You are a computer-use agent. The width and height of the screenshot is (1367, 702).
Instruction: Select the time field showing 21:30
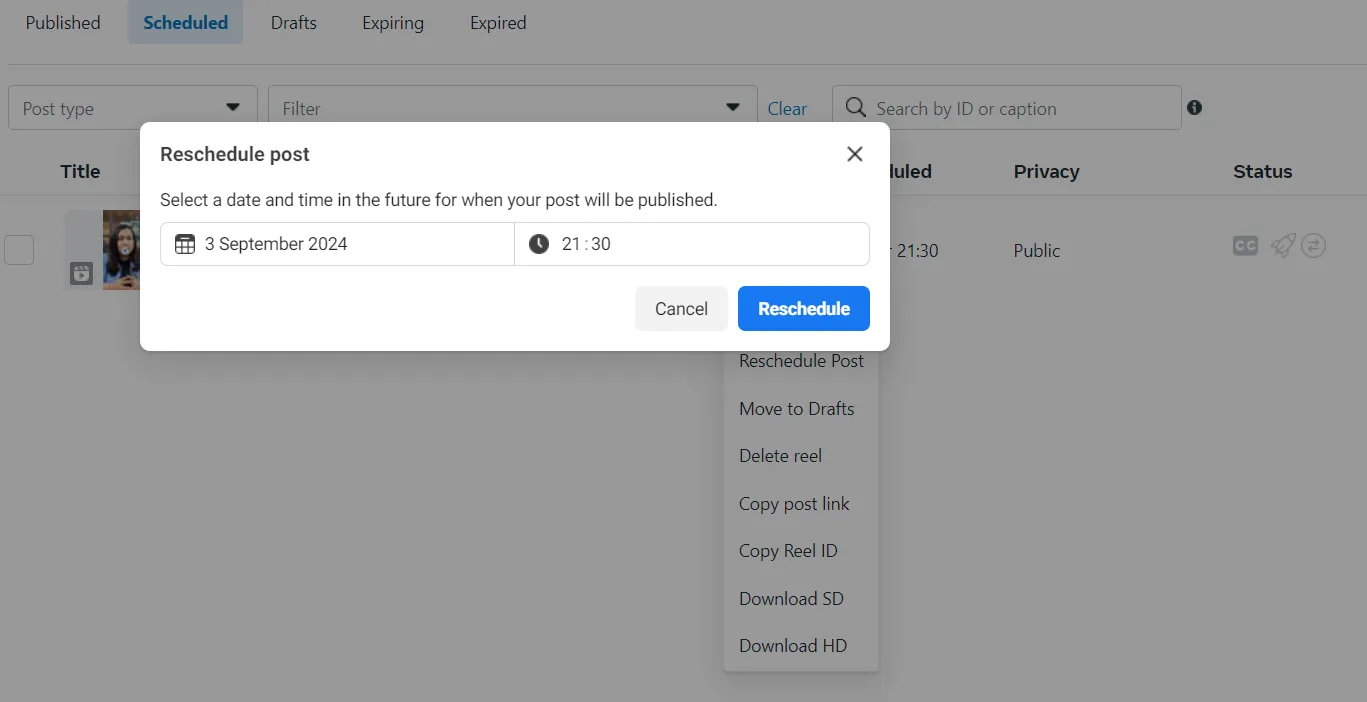click(691, 243)
